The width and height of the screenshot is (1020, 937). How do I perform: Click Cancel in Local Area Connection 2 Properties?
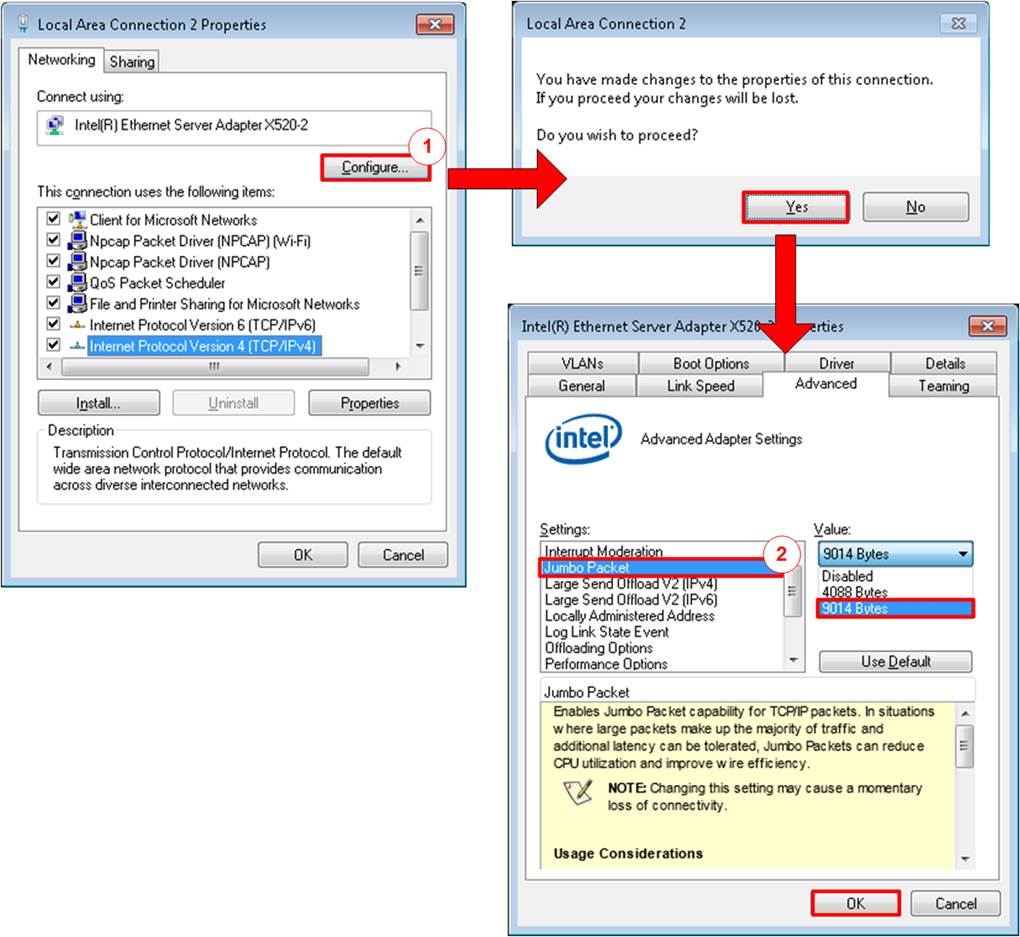point(403,555)
